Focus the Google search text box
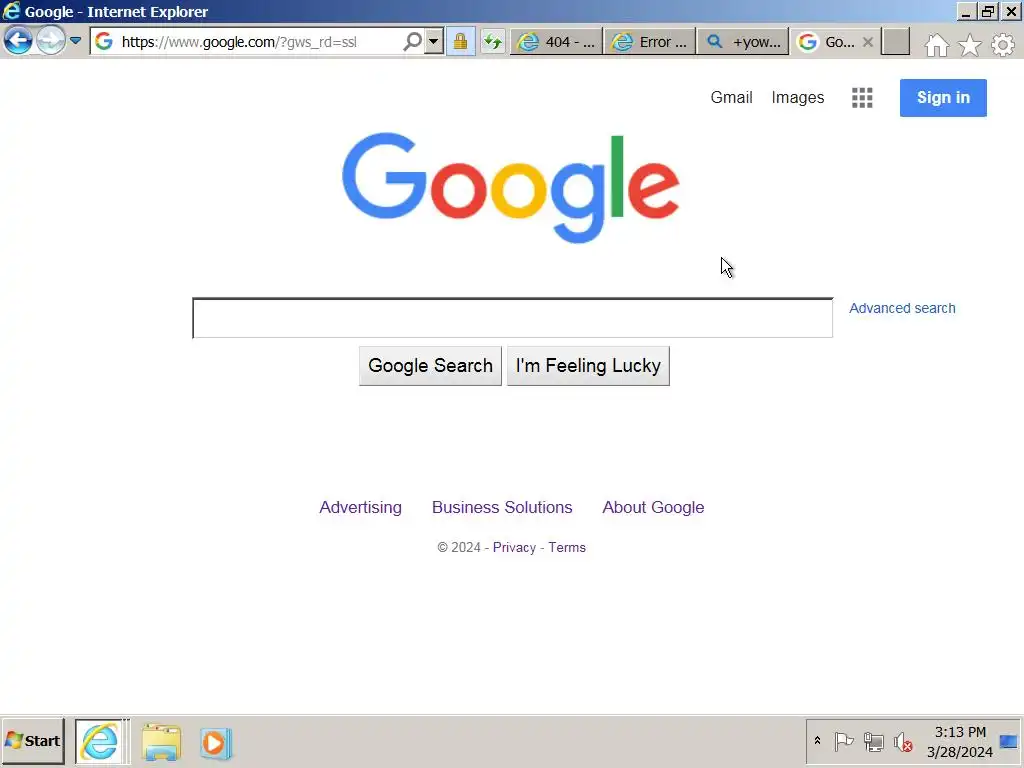The image size is (1024, 768). [x=513, y=318]
